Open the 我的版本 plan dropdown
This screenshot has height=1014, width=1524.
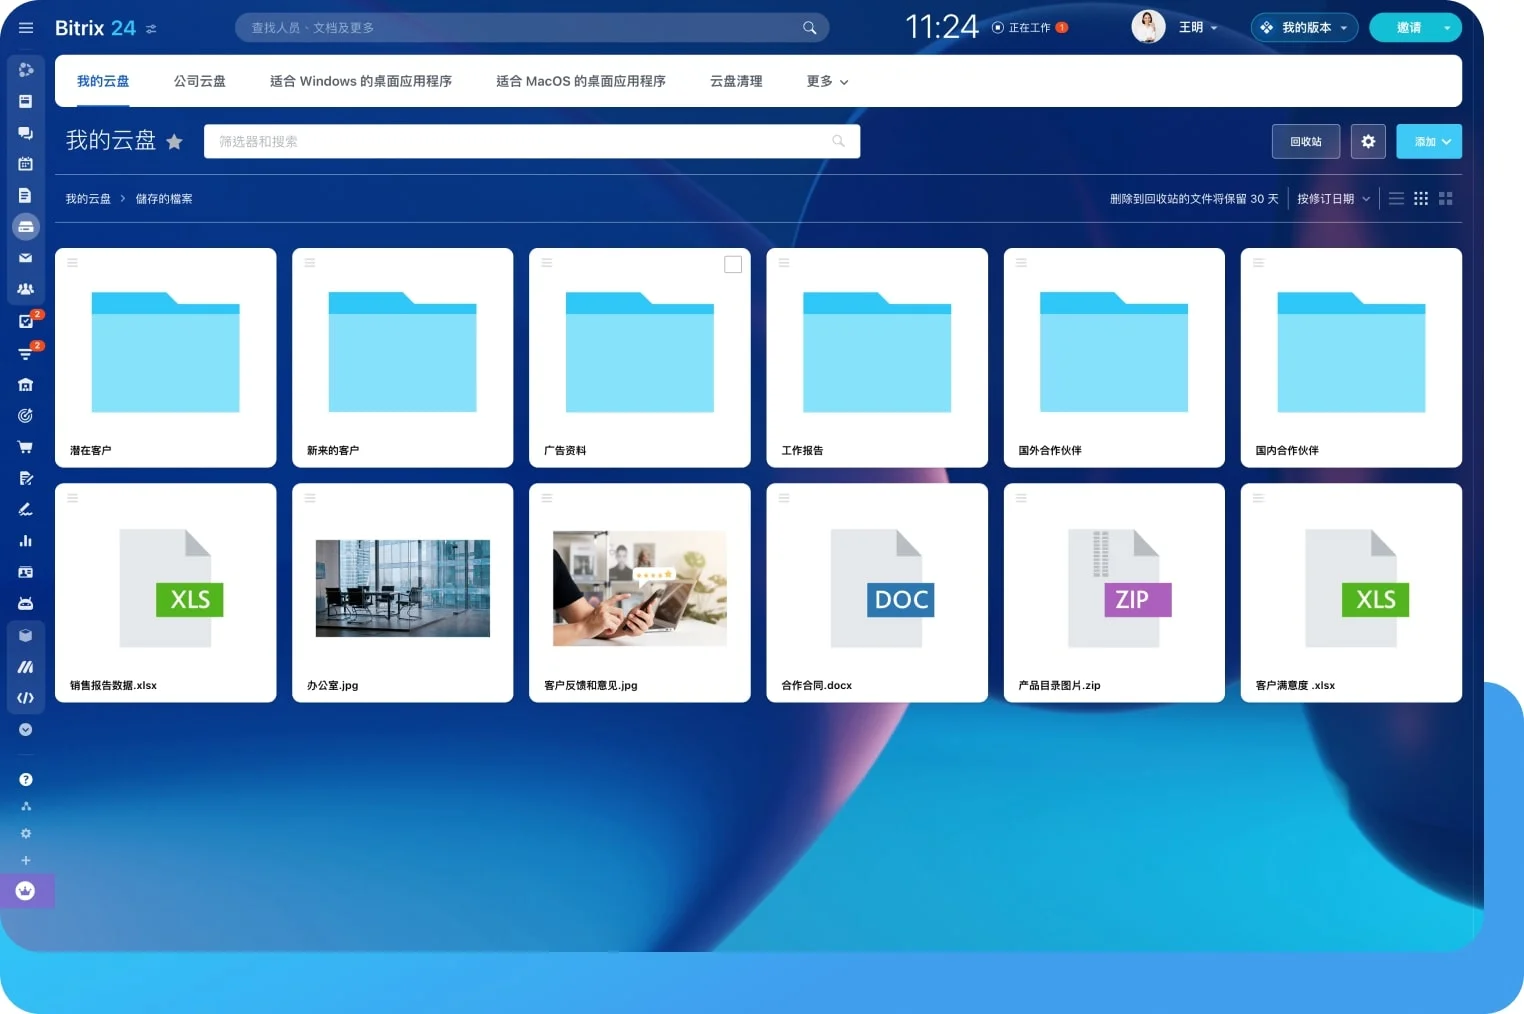(x=1304, y=28)
